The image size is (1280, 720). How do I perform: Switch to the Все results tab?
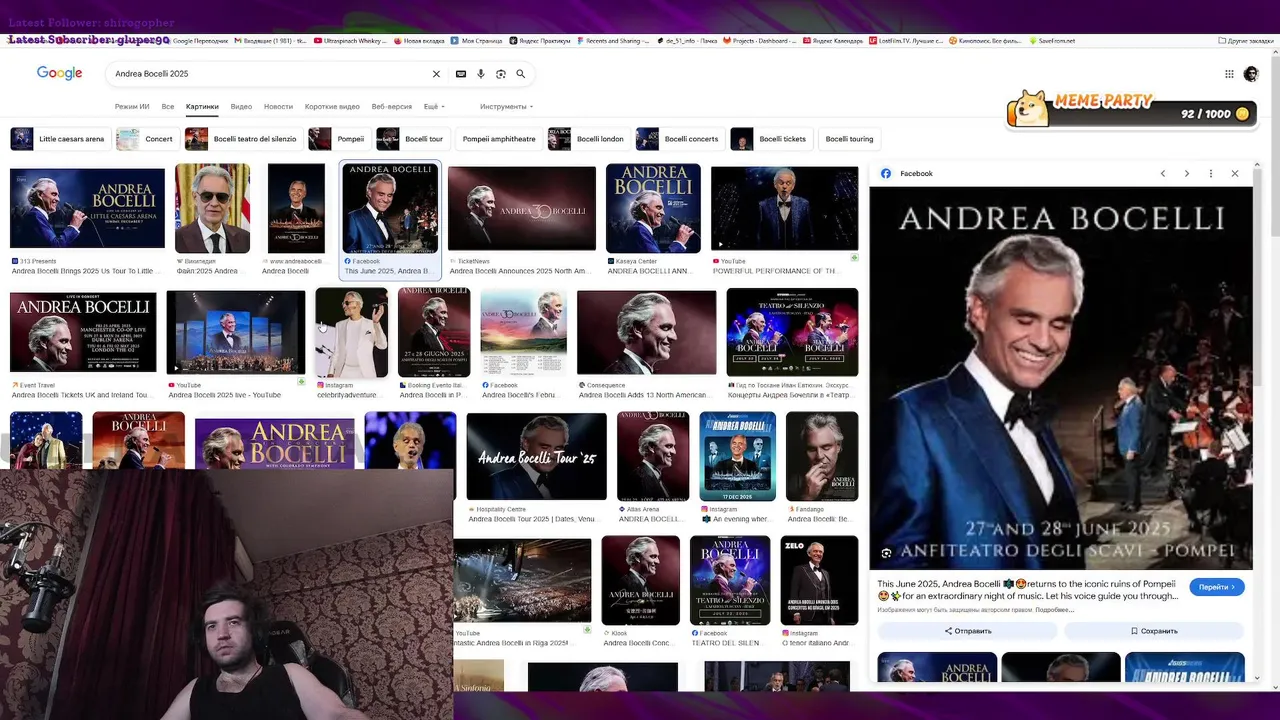point(168,107)
